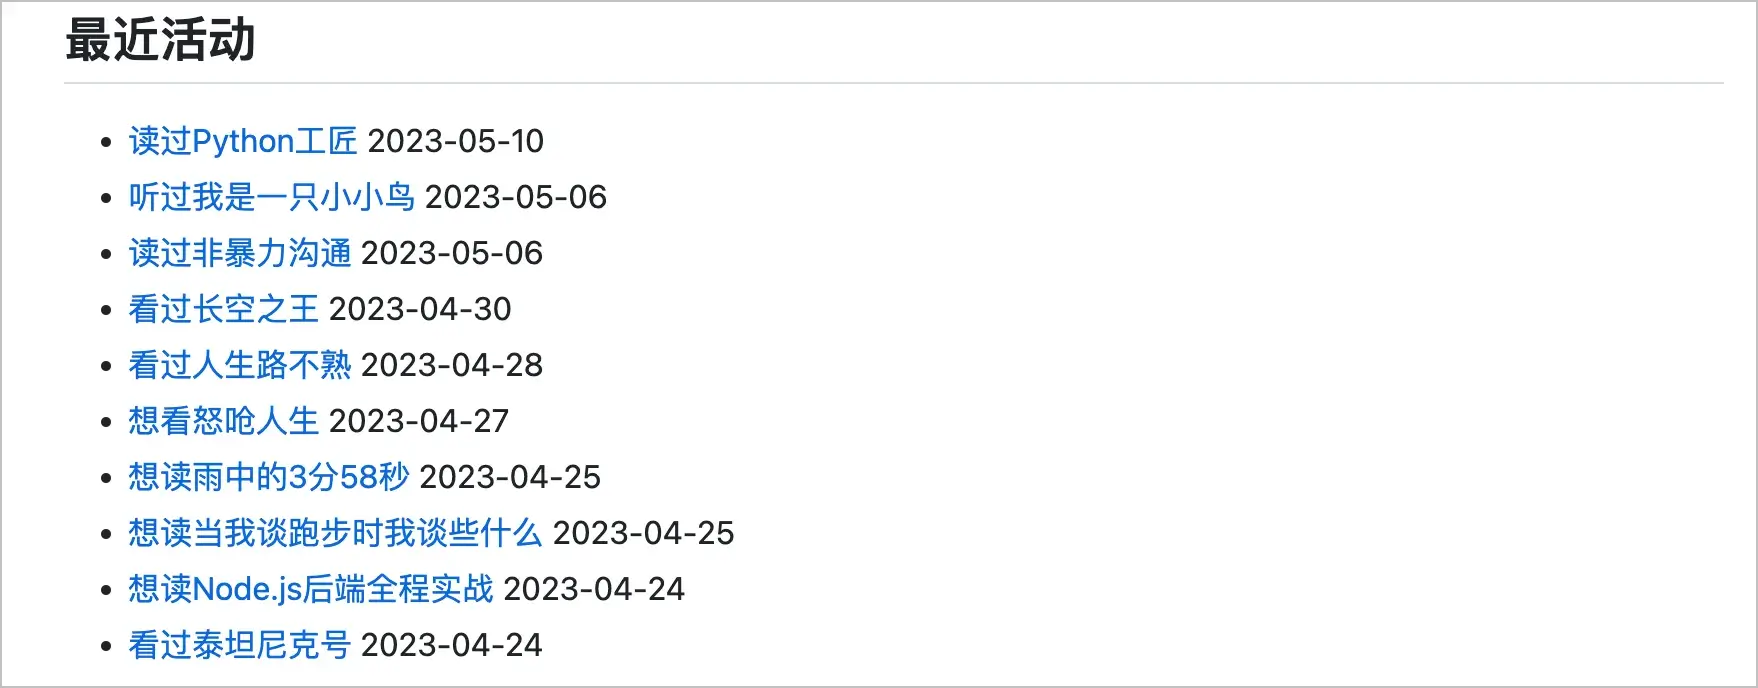Click the date 2023-04-30
Image resolution: width=1758 pixels, height=688 pixels.
[x=420, y=309]
